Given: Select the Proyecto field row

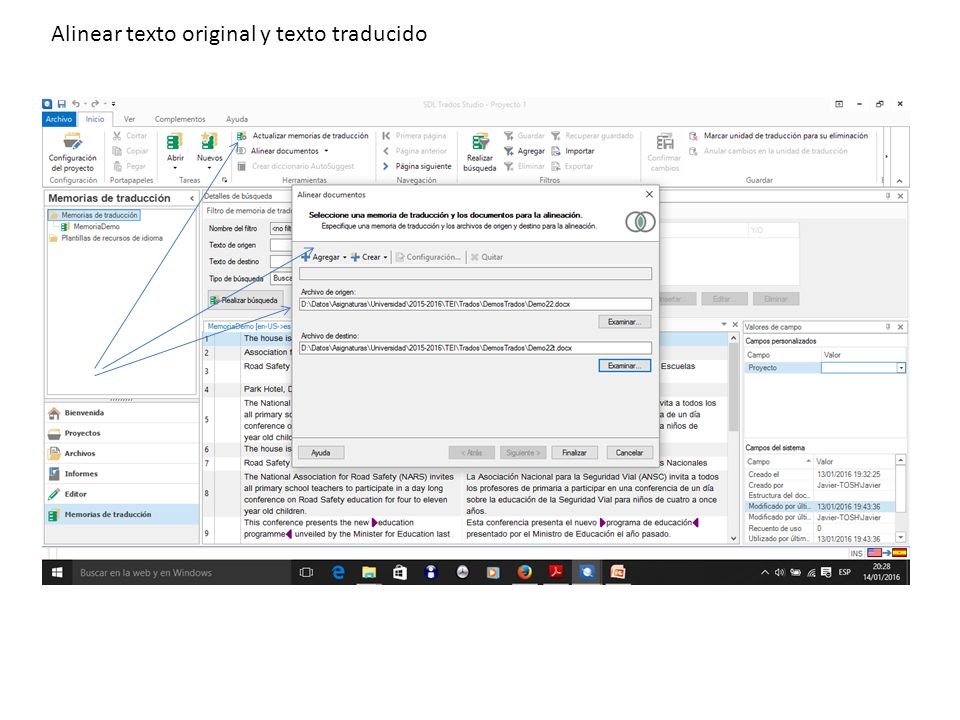Looking at the screenshot, I should coord(825,368).
